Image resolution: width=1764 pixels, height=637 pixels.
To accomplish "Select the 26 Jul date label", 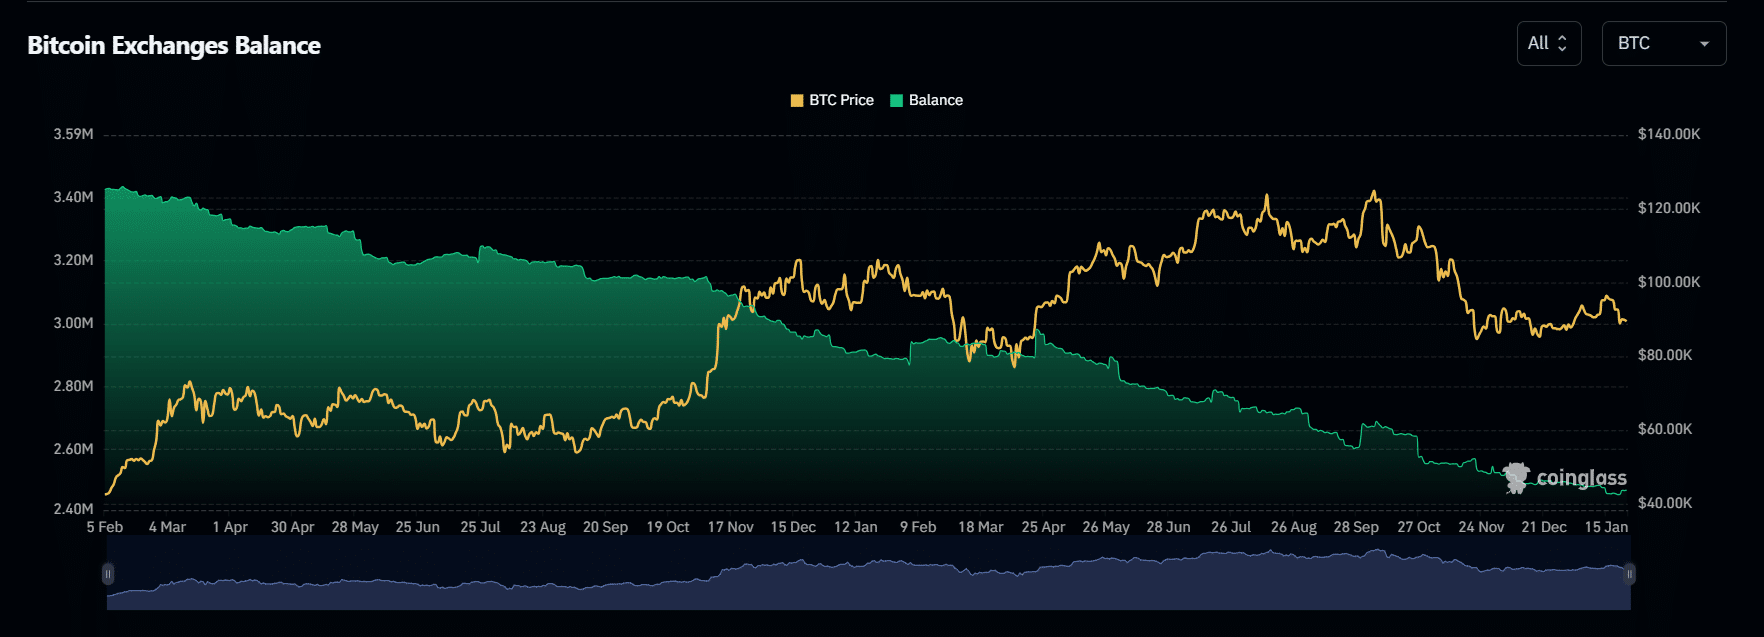I will (1231, 527).
